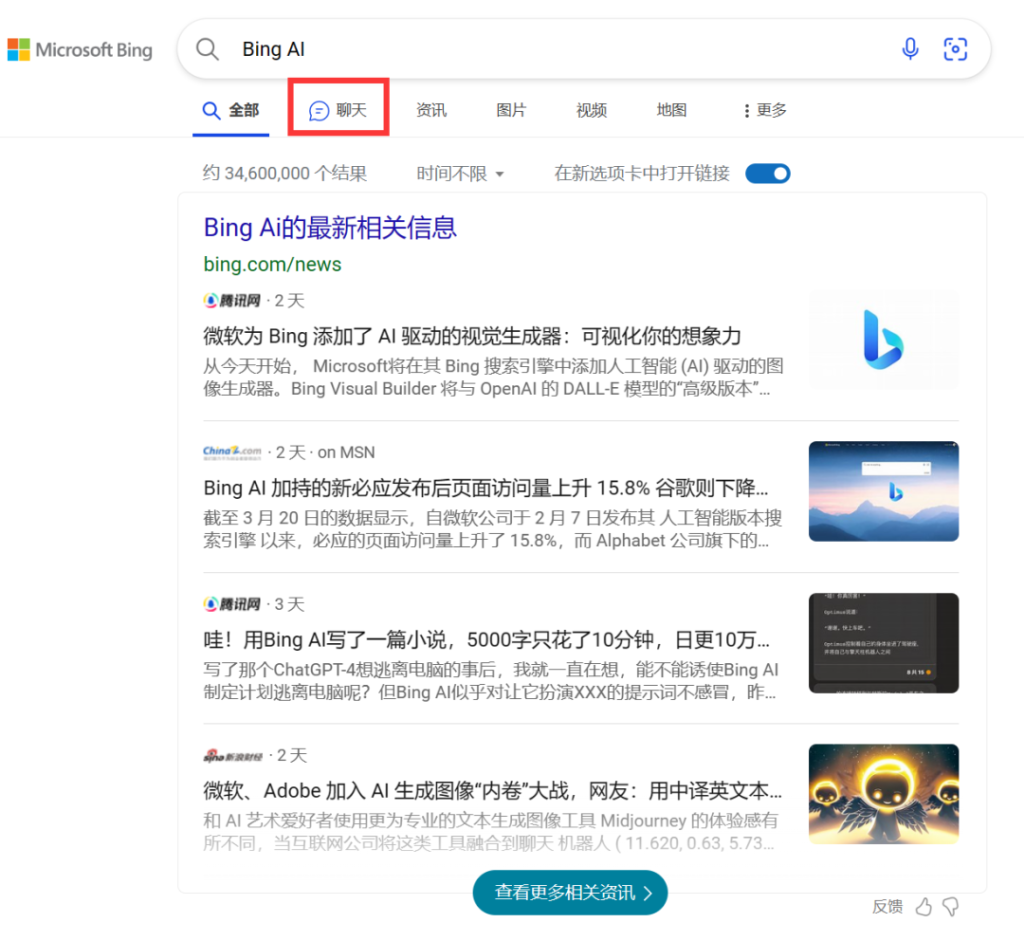Open the dark chat screenshot thumbnail

[884, 643]
